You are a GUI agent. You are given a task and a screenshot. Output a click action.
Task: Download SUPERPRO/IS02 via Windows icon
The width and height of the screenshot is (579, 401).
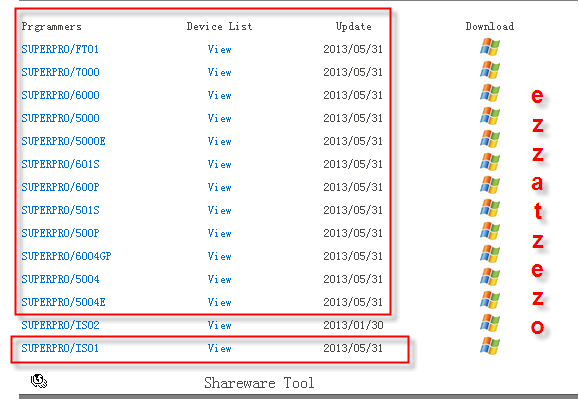coord(490,323)
